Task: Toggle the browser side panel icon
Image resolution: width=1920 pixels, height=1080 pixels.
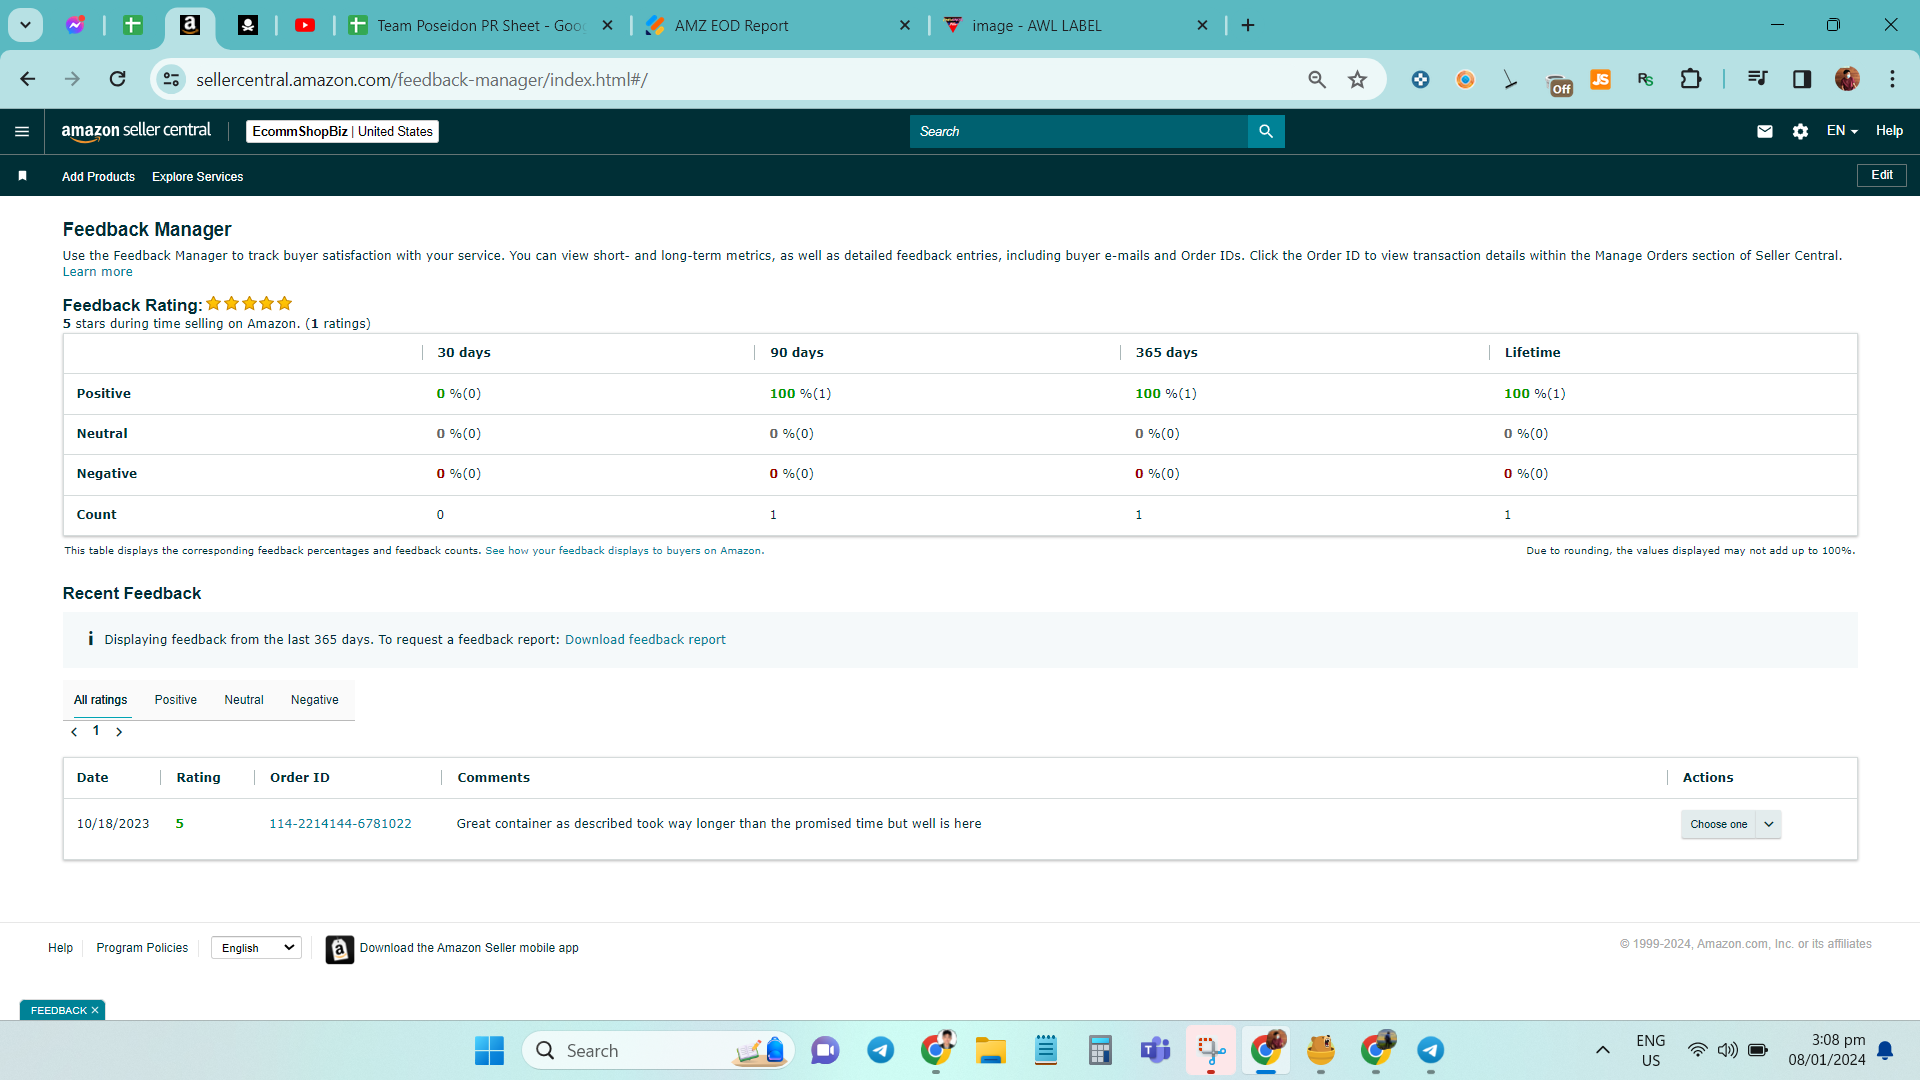Action: point(1802,79)
